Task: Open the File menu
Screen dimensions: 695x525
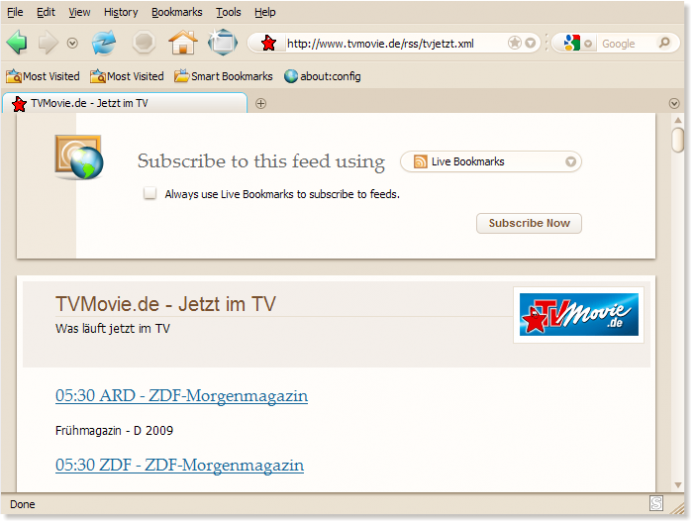Action: click(x=15, y=12)
